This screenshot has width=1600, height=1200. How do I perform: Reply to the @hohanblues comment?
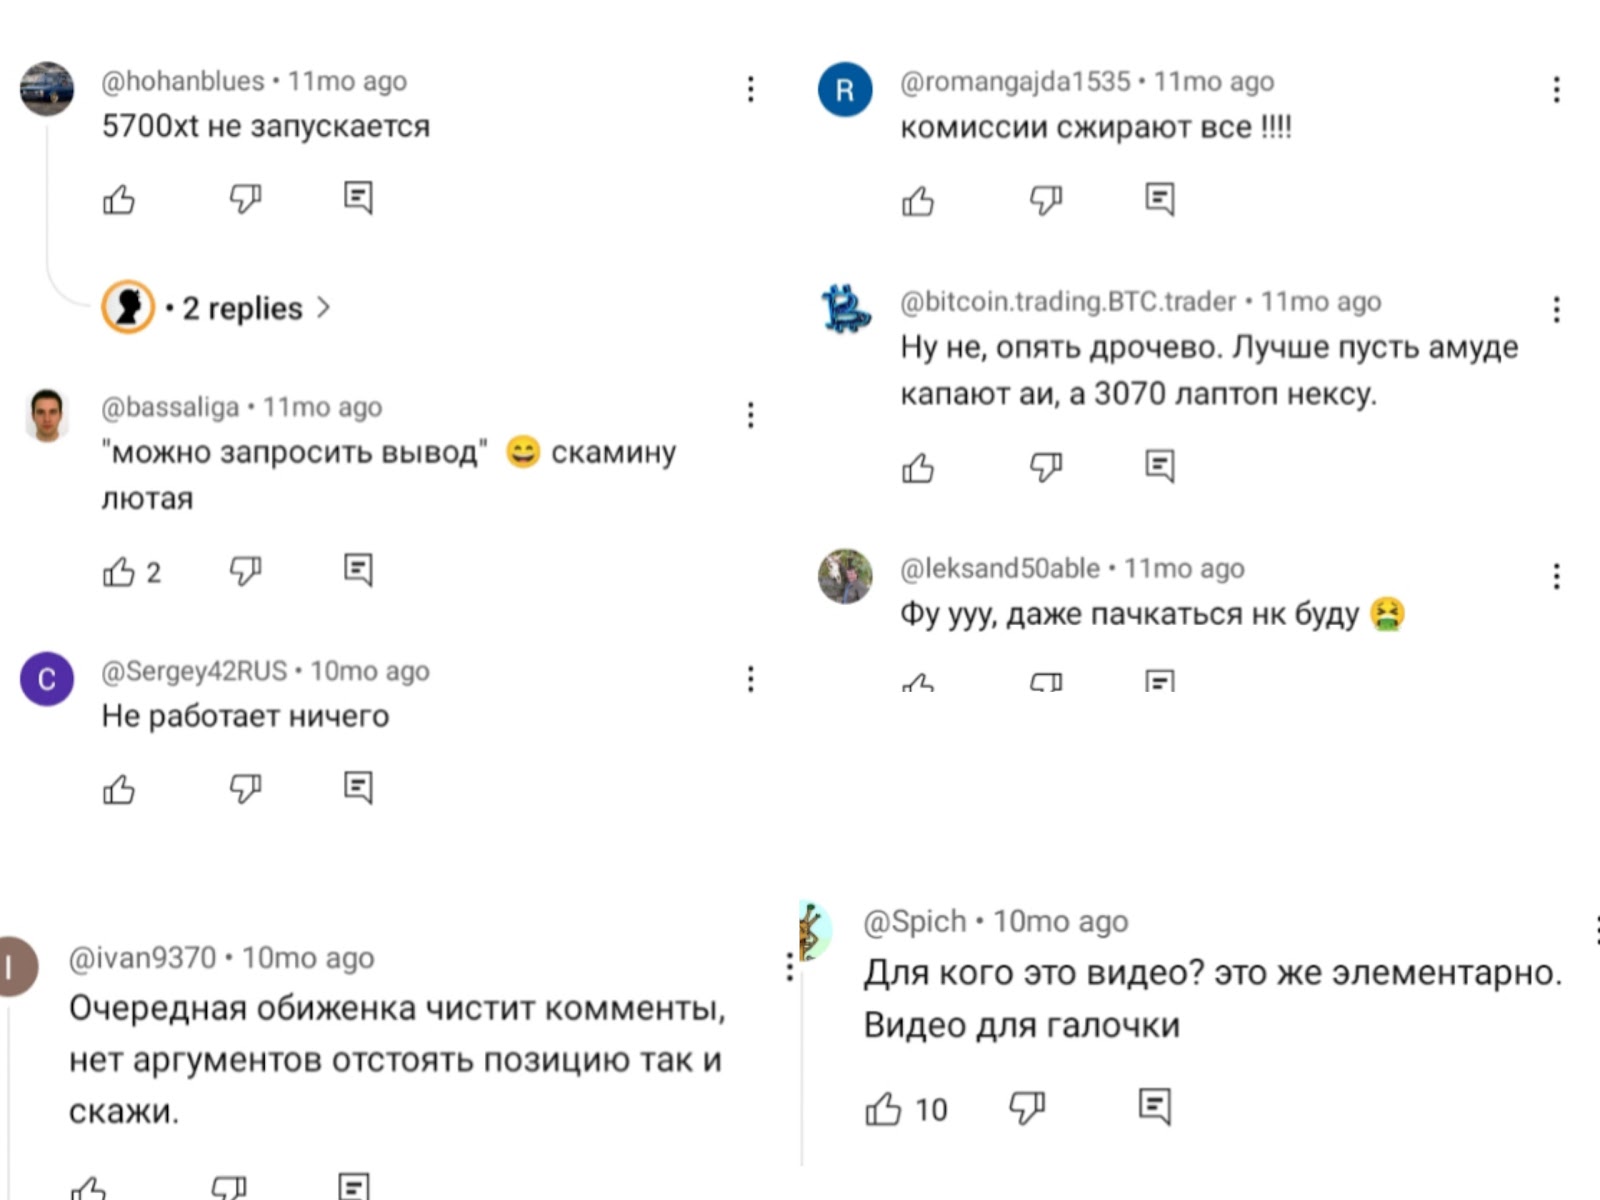(x=358, y=198)
